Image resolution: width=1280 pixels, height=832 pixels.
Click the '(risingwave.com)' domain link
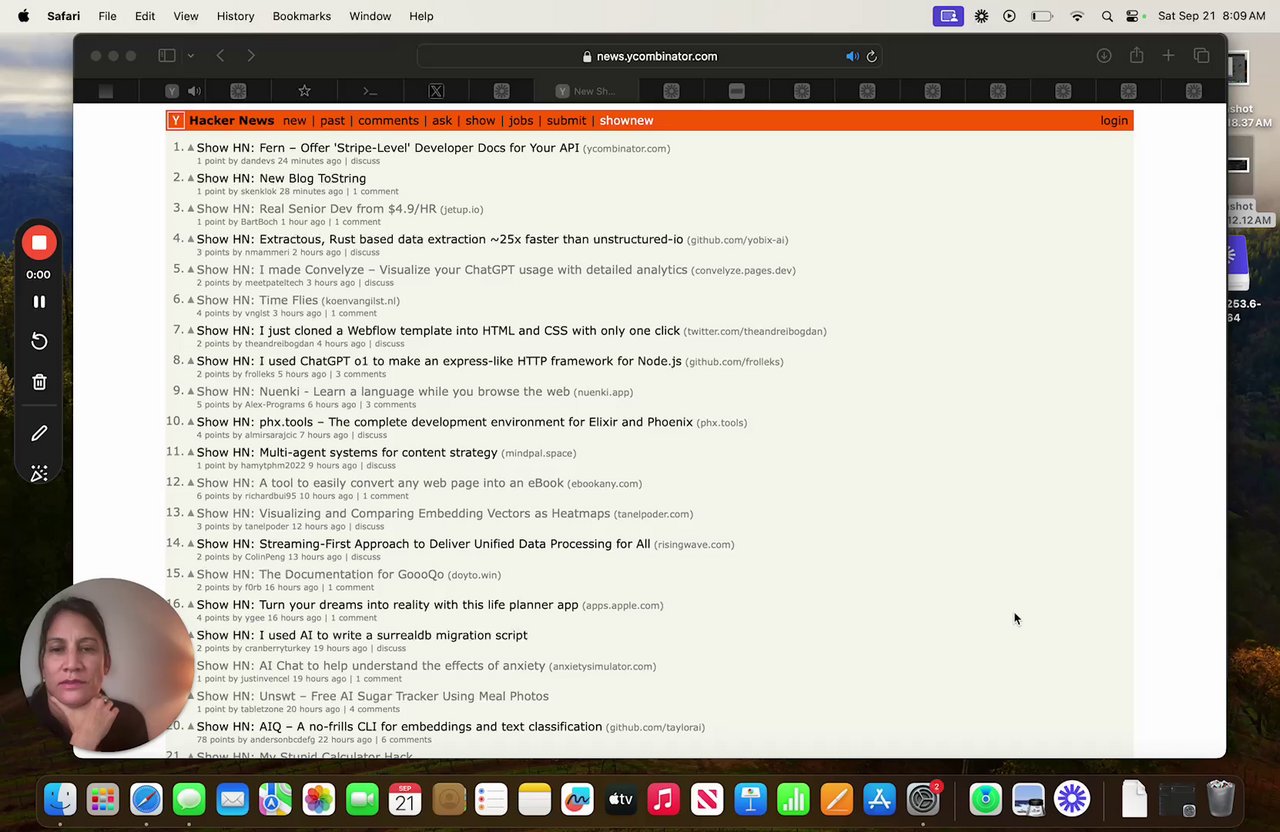coord(694,545)
